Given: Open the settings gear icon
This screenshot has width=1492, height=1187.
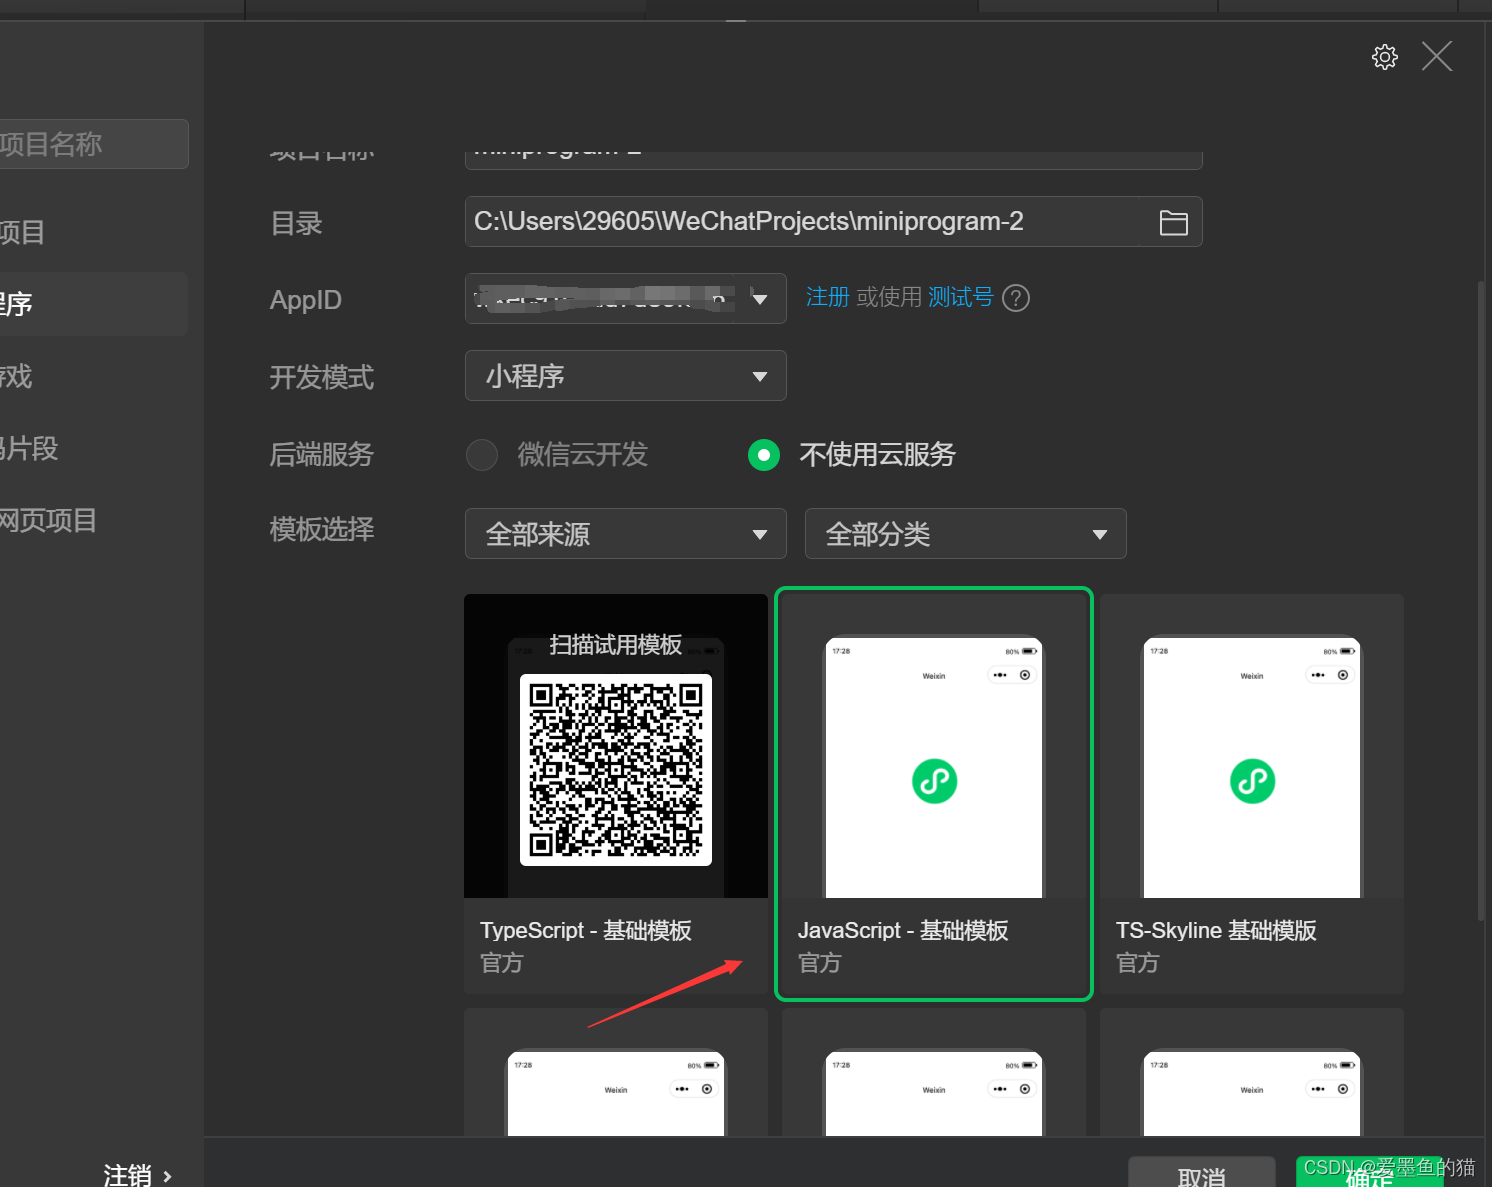Looking at the screenshot, I should click(1384, 57).
